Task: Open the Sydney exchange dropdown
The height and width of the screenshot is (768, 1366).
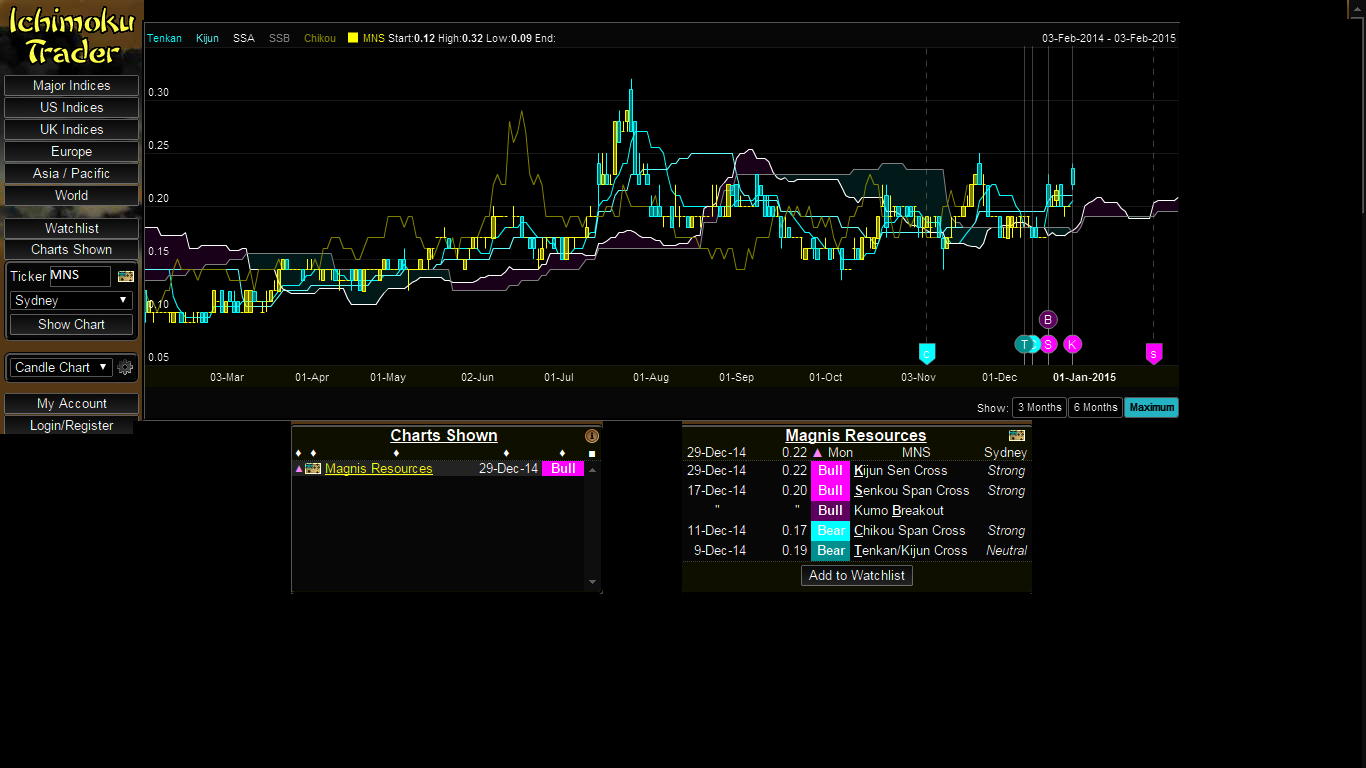Action: tap(72, 300)
